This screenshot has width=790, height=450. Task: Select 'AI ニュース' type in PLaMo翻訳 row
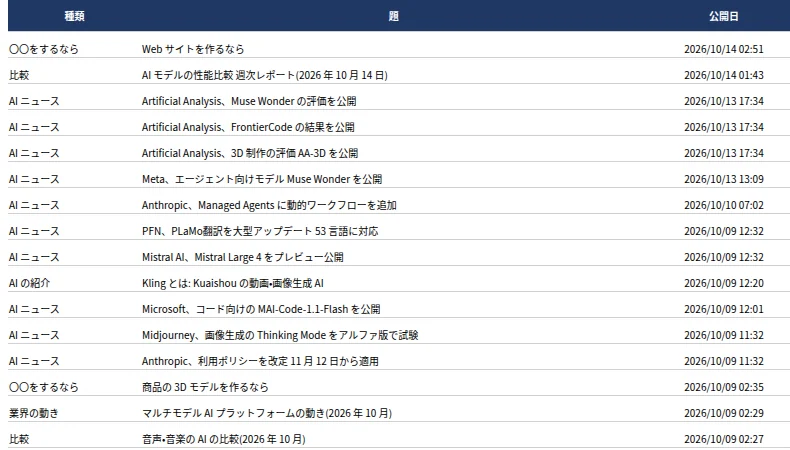pyautogui.click(x=34, y=231)
